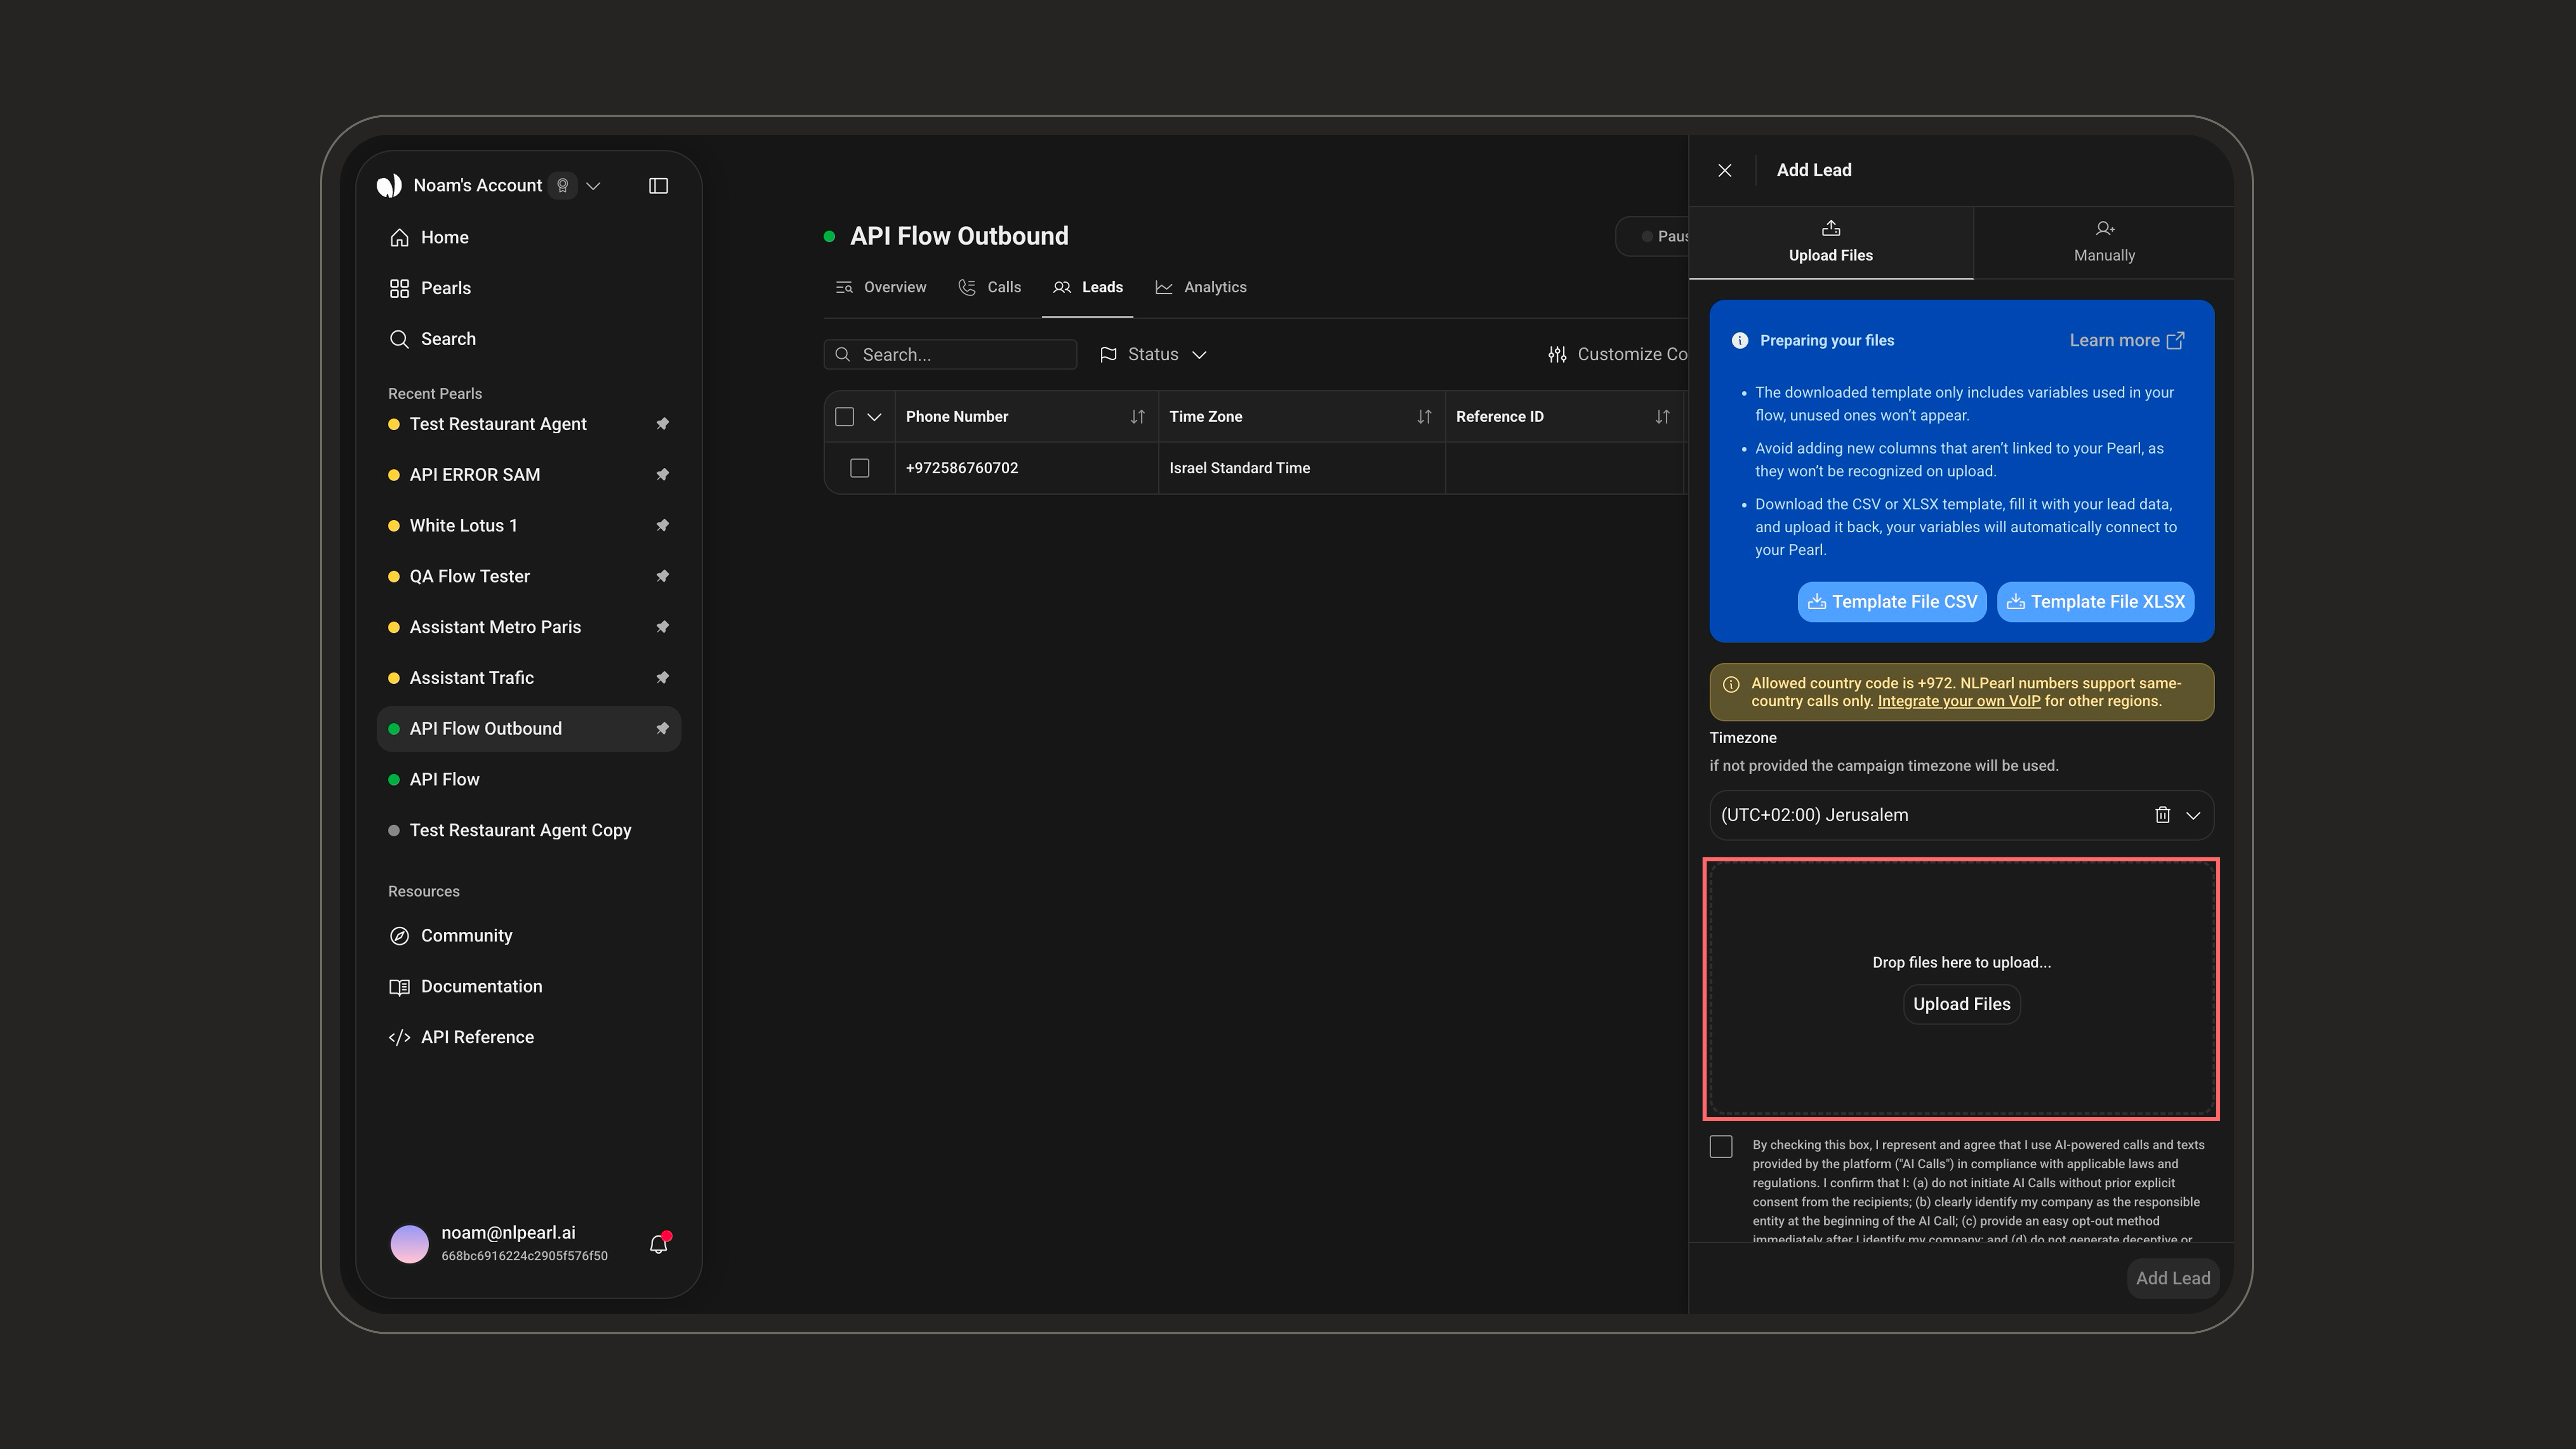Image resolution: width=2576 pixels, height=1449 pixels.
Task: Download Template File XLSX
Action: point(2096,602)
